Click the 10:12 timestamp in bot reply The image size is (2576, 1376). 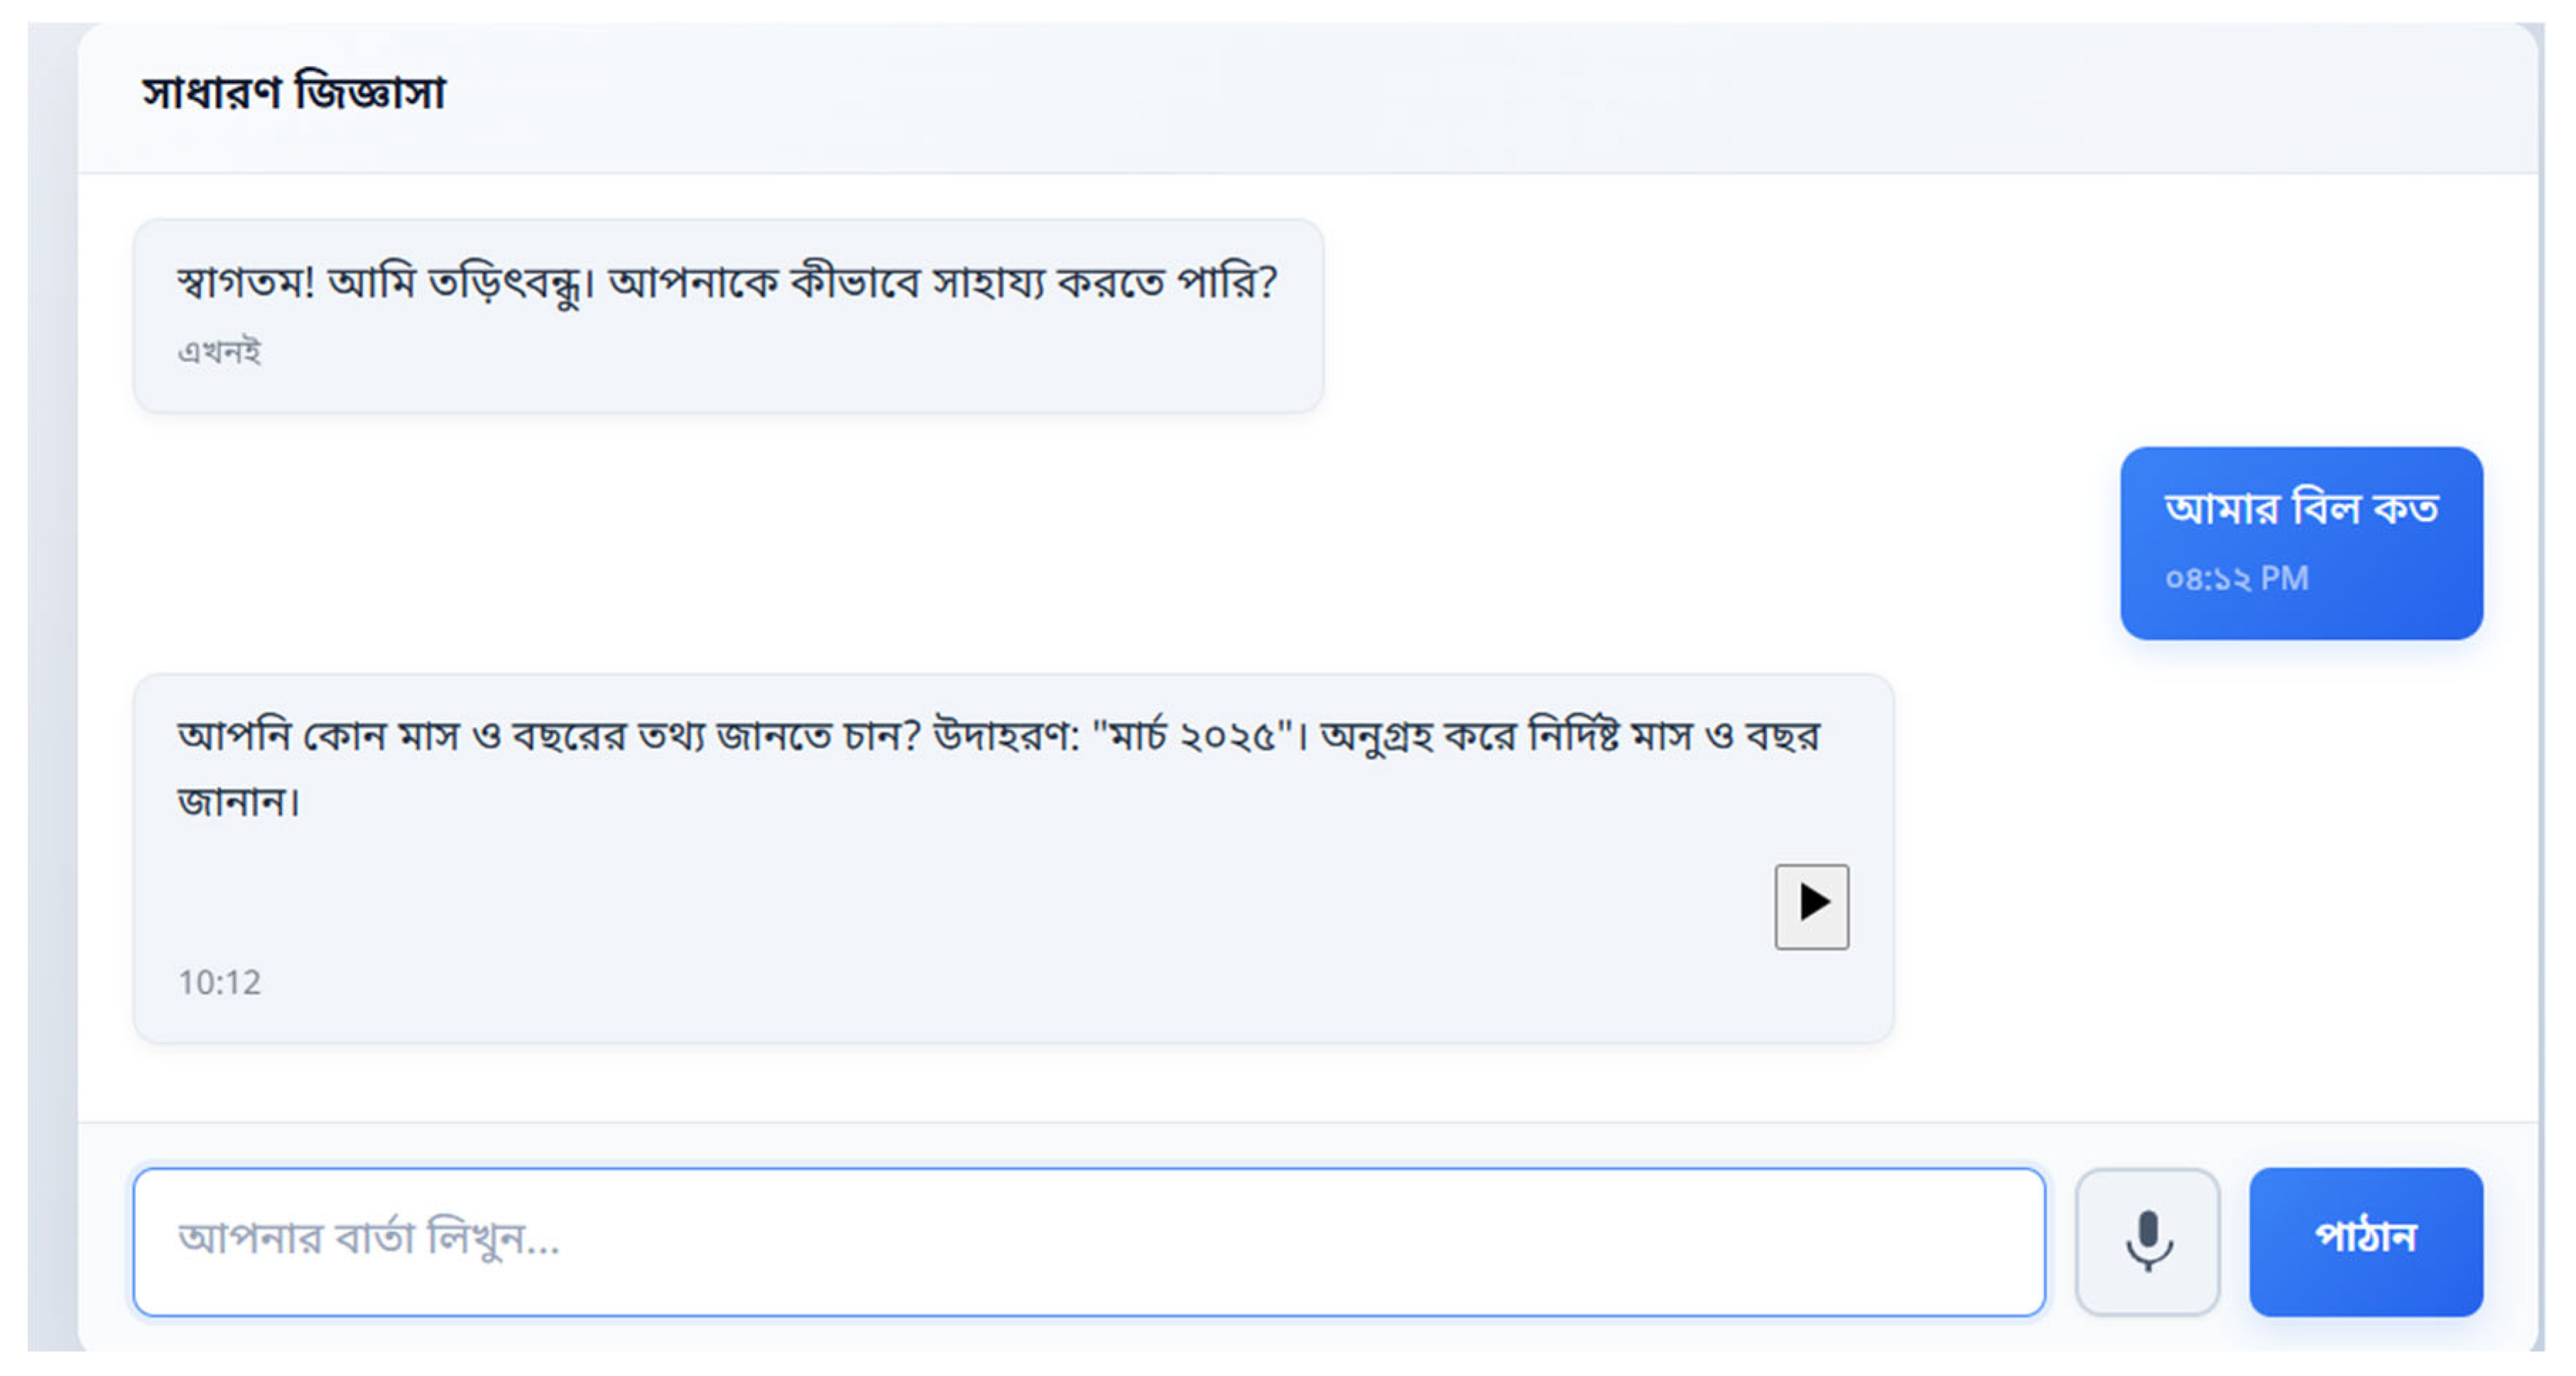[219, 983]
